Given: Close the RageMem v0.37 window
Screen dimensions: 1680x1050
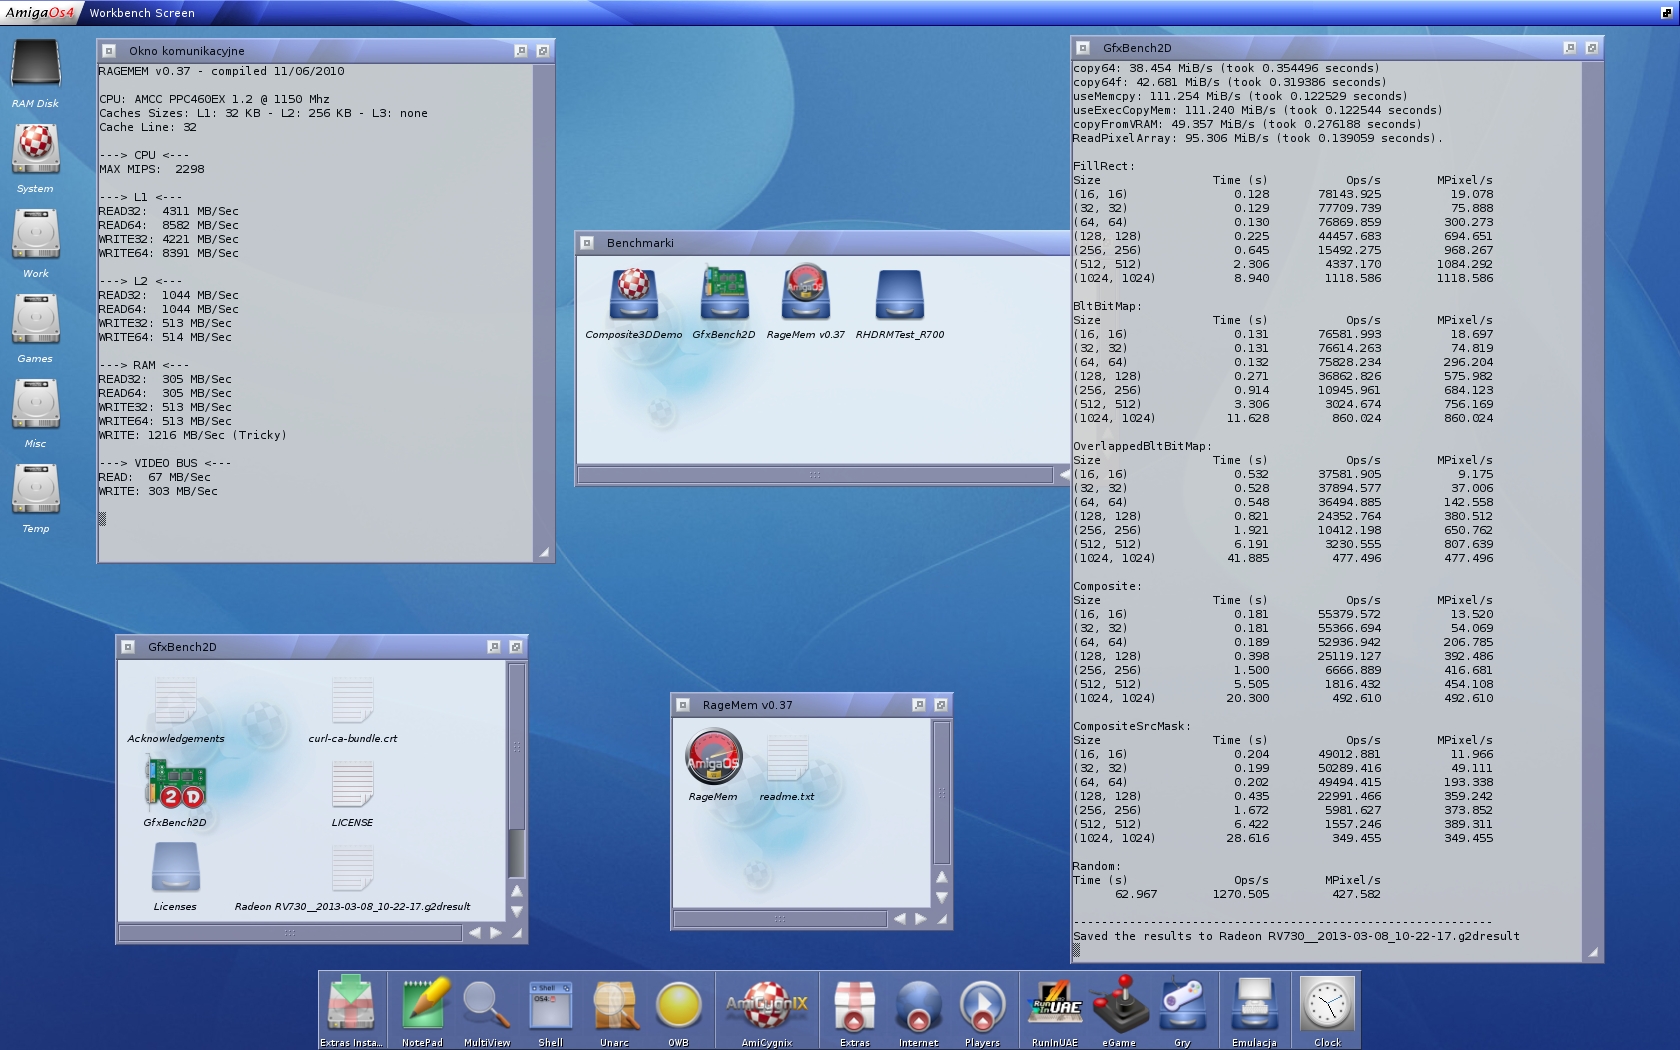Looking at the screenshot, I should (682, 705).
